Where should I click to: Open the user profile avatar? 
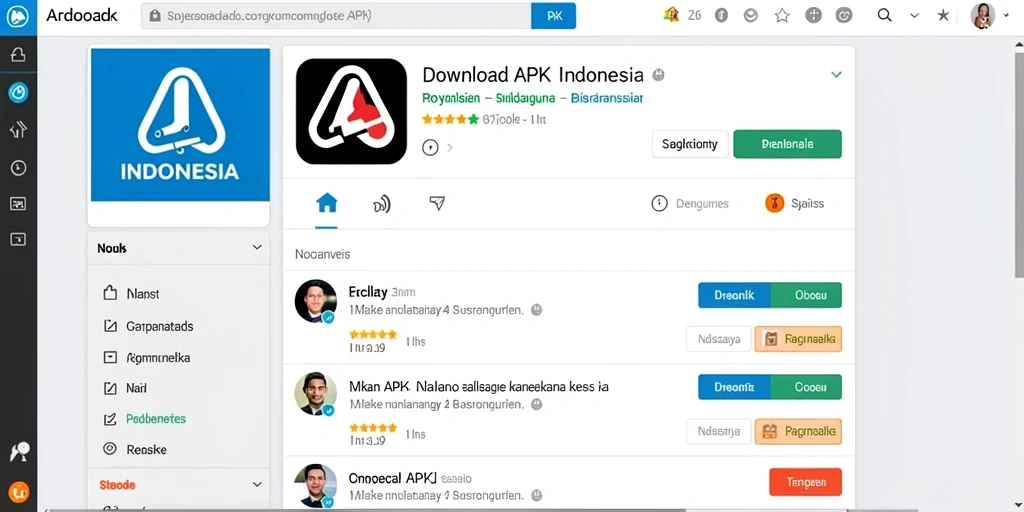pos(983,16)
